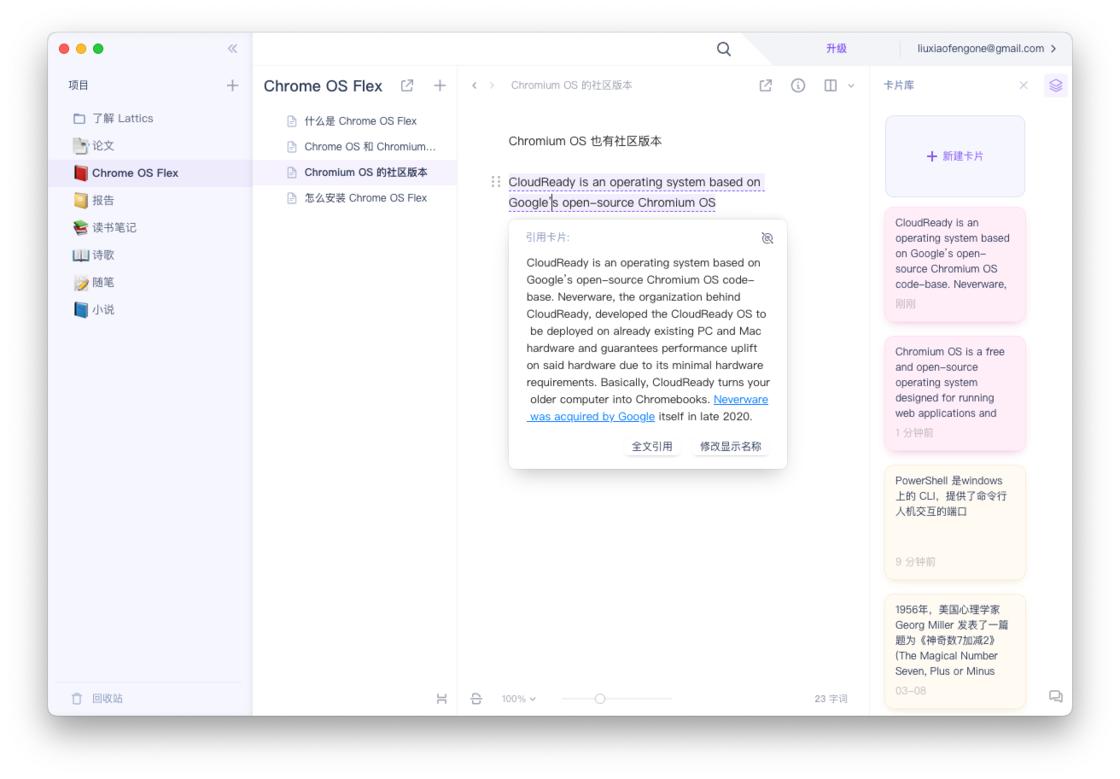This screenshot has height=779, width=1120.
Task: Click the typewriter mode icon in status bar
Action: pos(441,698)
